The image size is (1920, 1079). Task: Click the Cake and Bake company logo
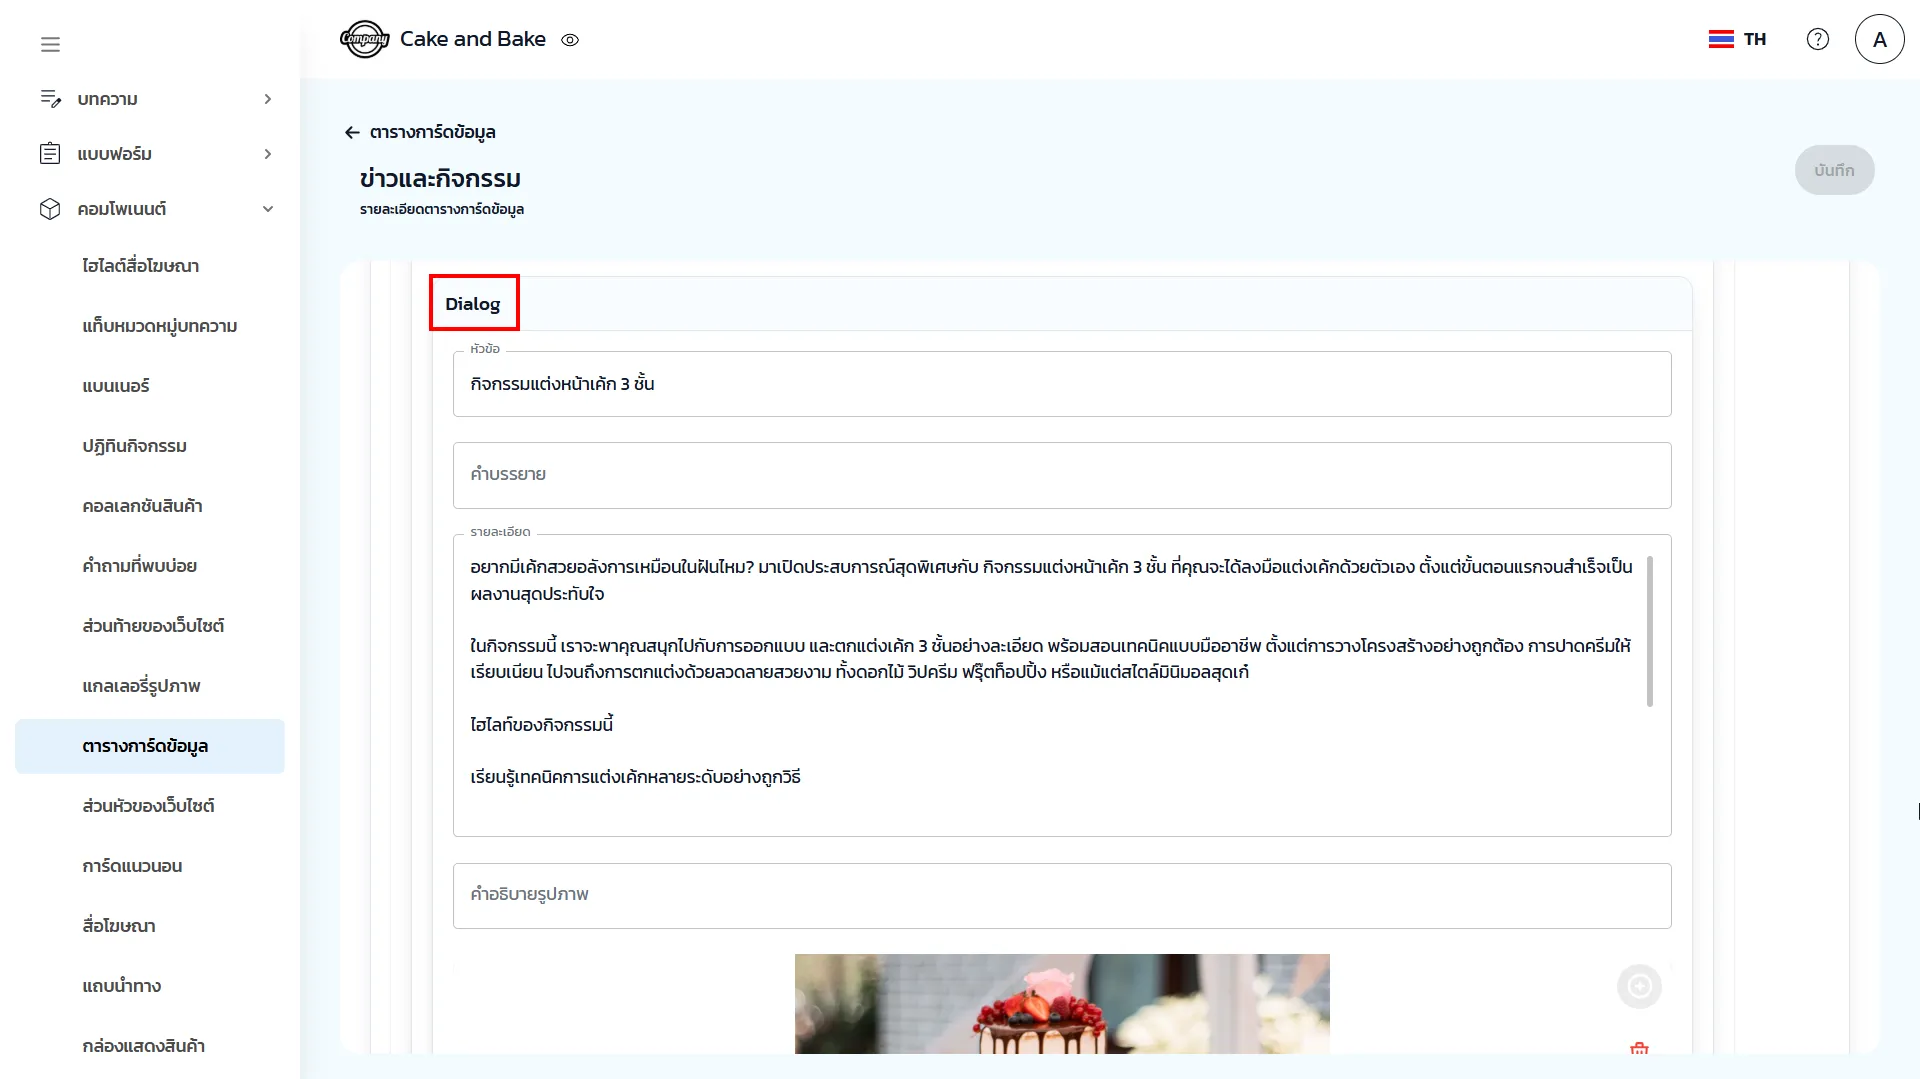coord(364,39)
